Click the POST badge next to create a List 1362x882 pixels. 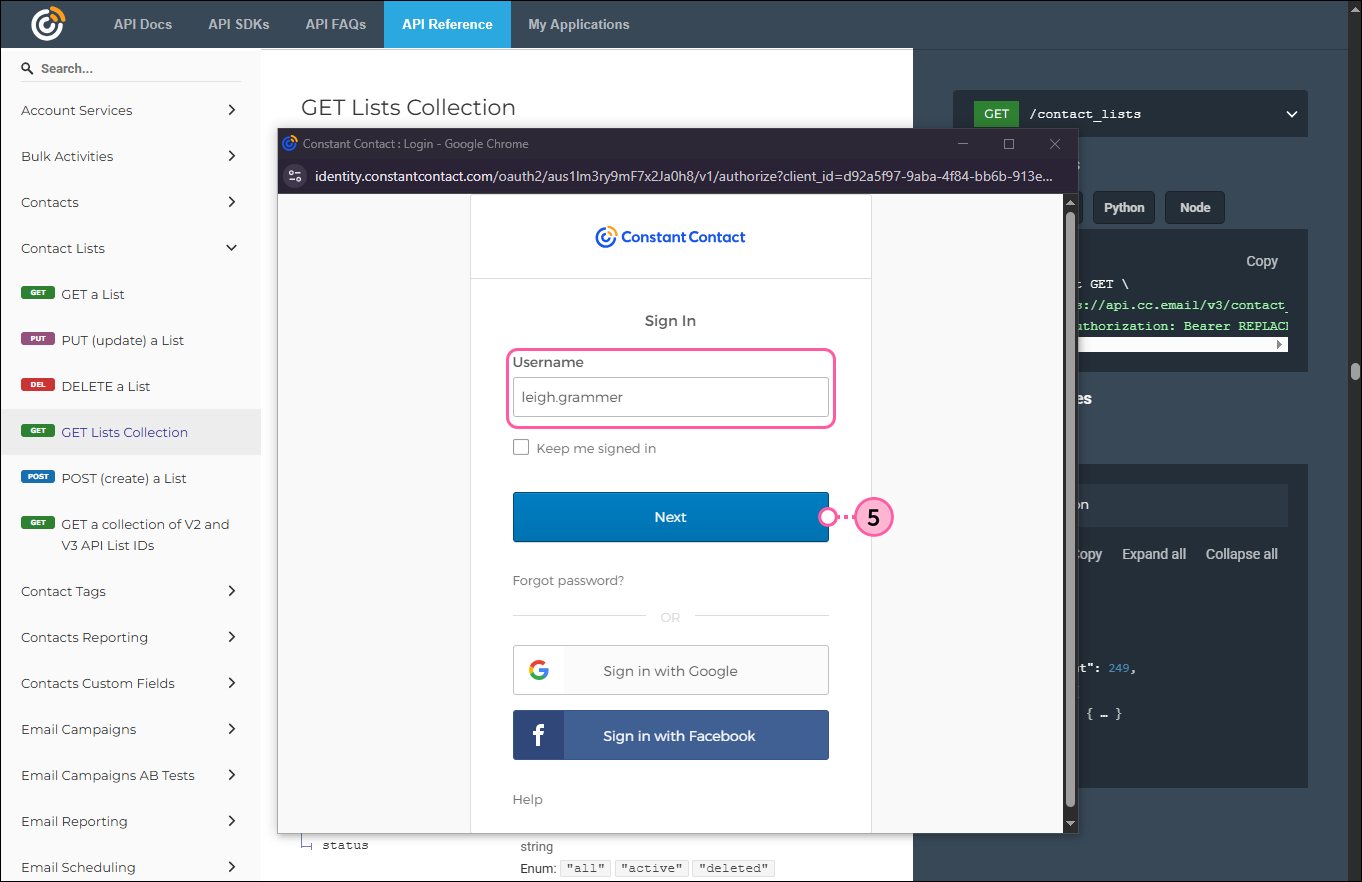point(37,477)
